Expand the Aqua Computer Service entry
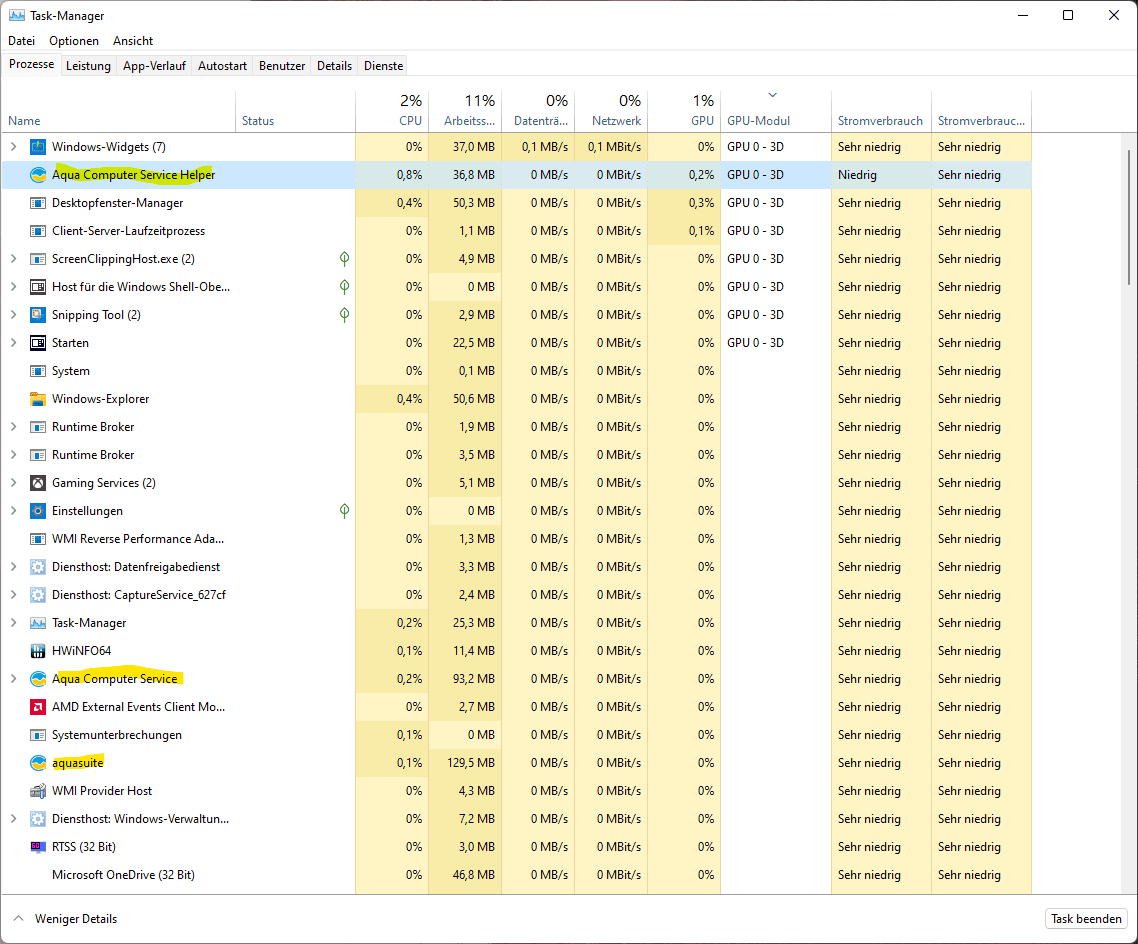 click(14, 679)
